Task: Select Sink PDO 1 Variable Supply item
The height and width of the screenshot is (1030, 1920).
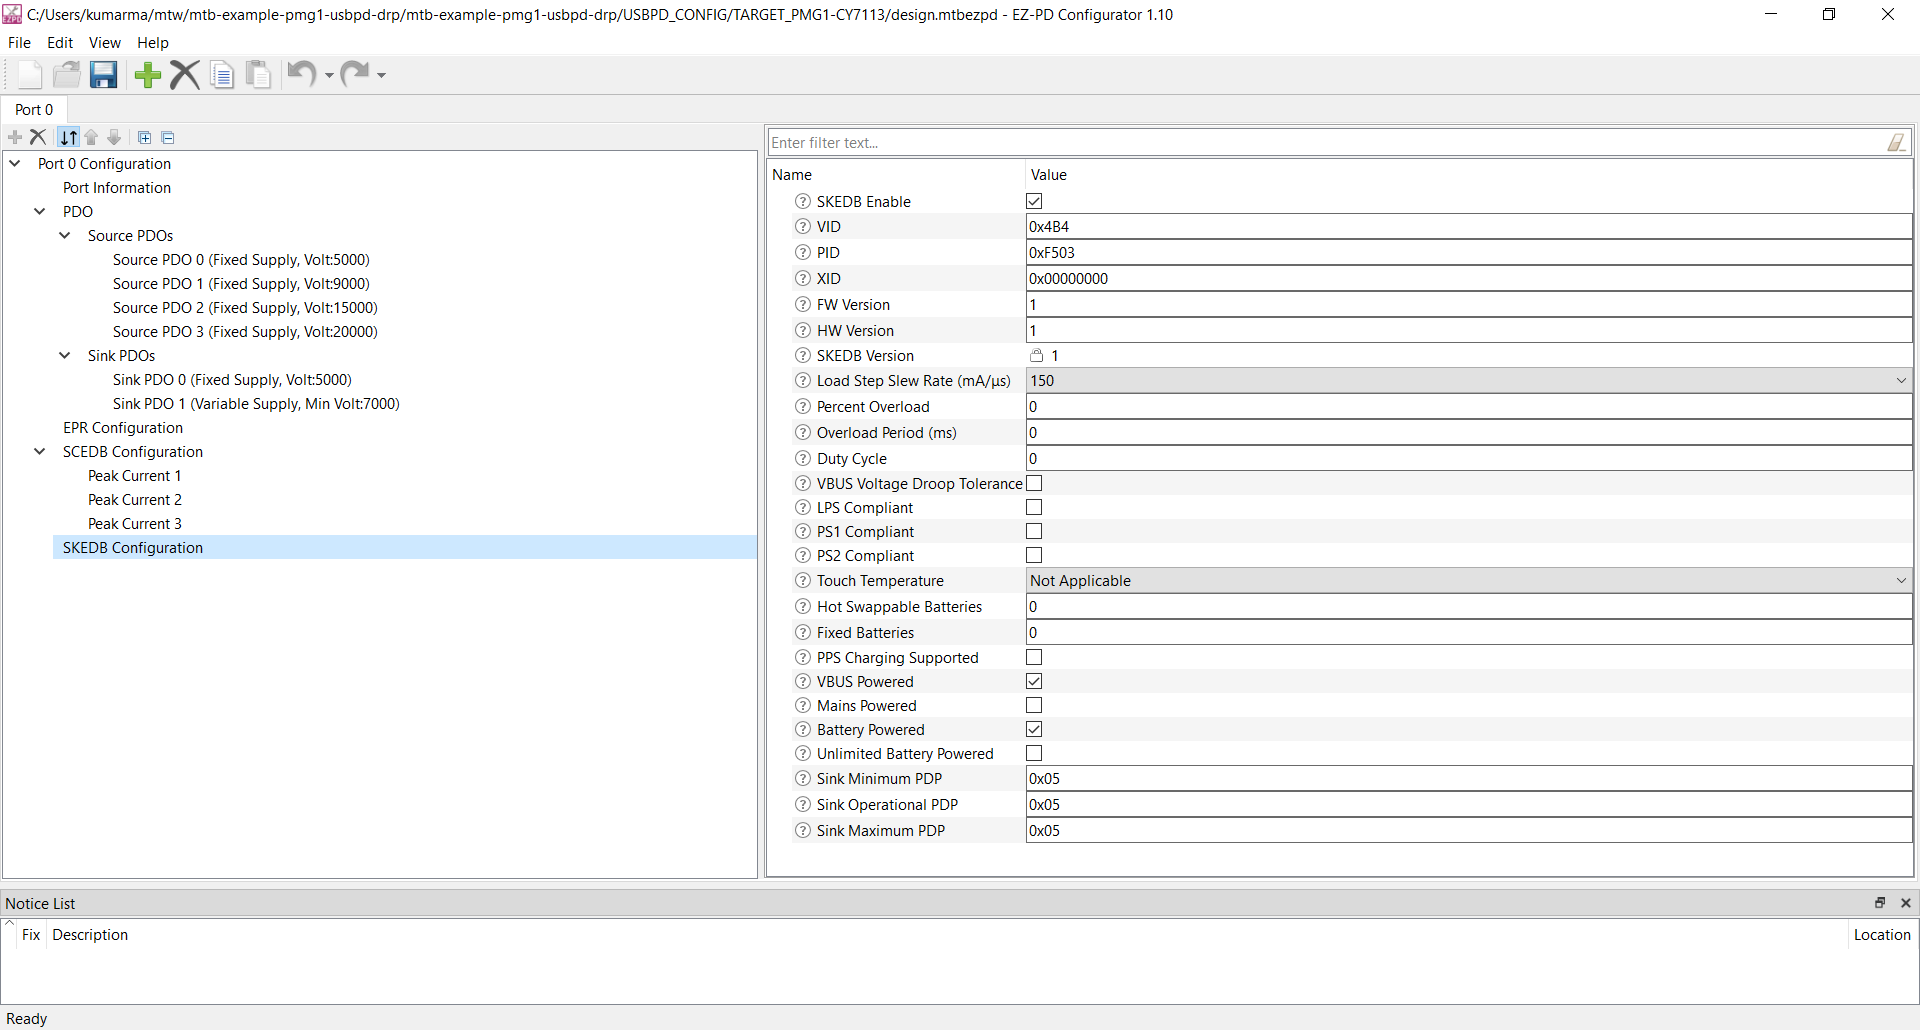Action: point(256,404)
